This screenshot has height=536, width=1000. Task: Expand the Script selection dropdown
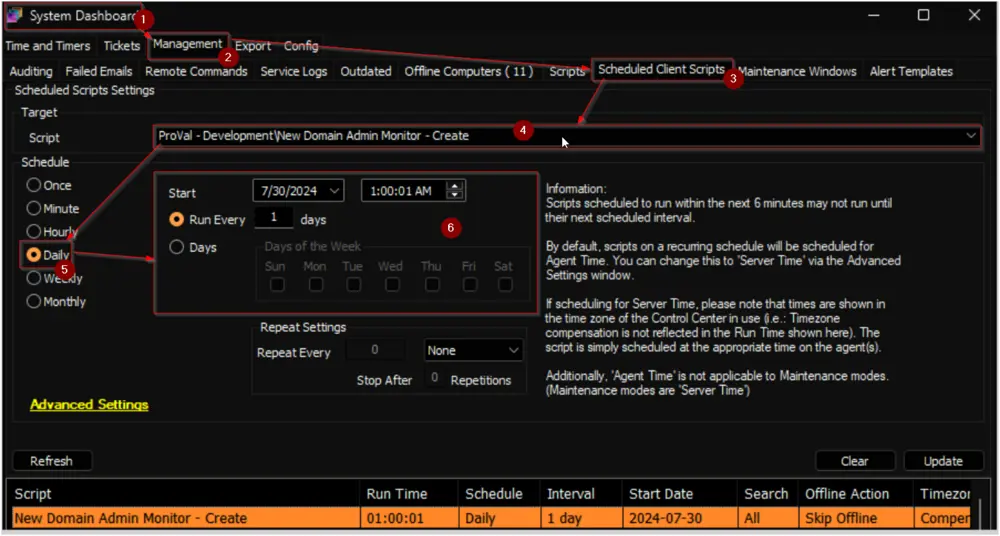coord(971,136)
